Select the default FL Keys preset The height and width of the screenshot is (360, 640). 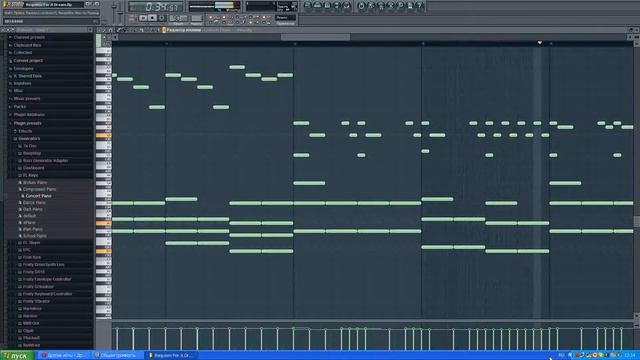[29, 216]
